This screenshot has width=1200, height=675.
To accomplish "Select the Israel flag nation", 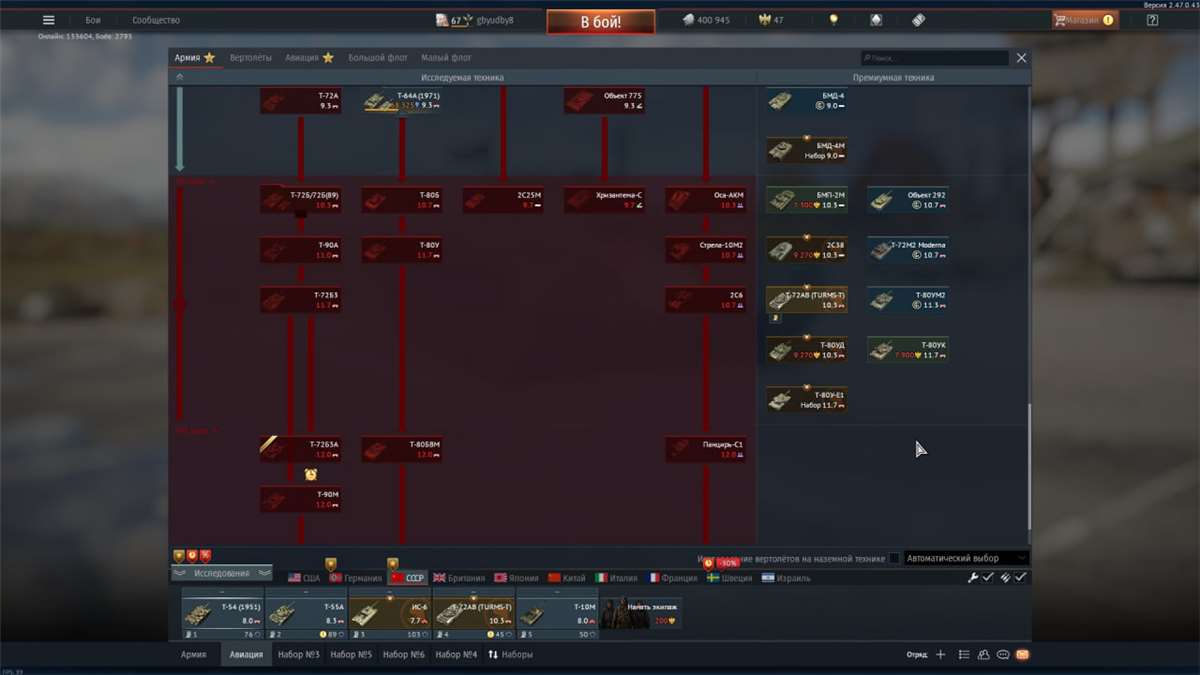I will click(x=786, y=578).
